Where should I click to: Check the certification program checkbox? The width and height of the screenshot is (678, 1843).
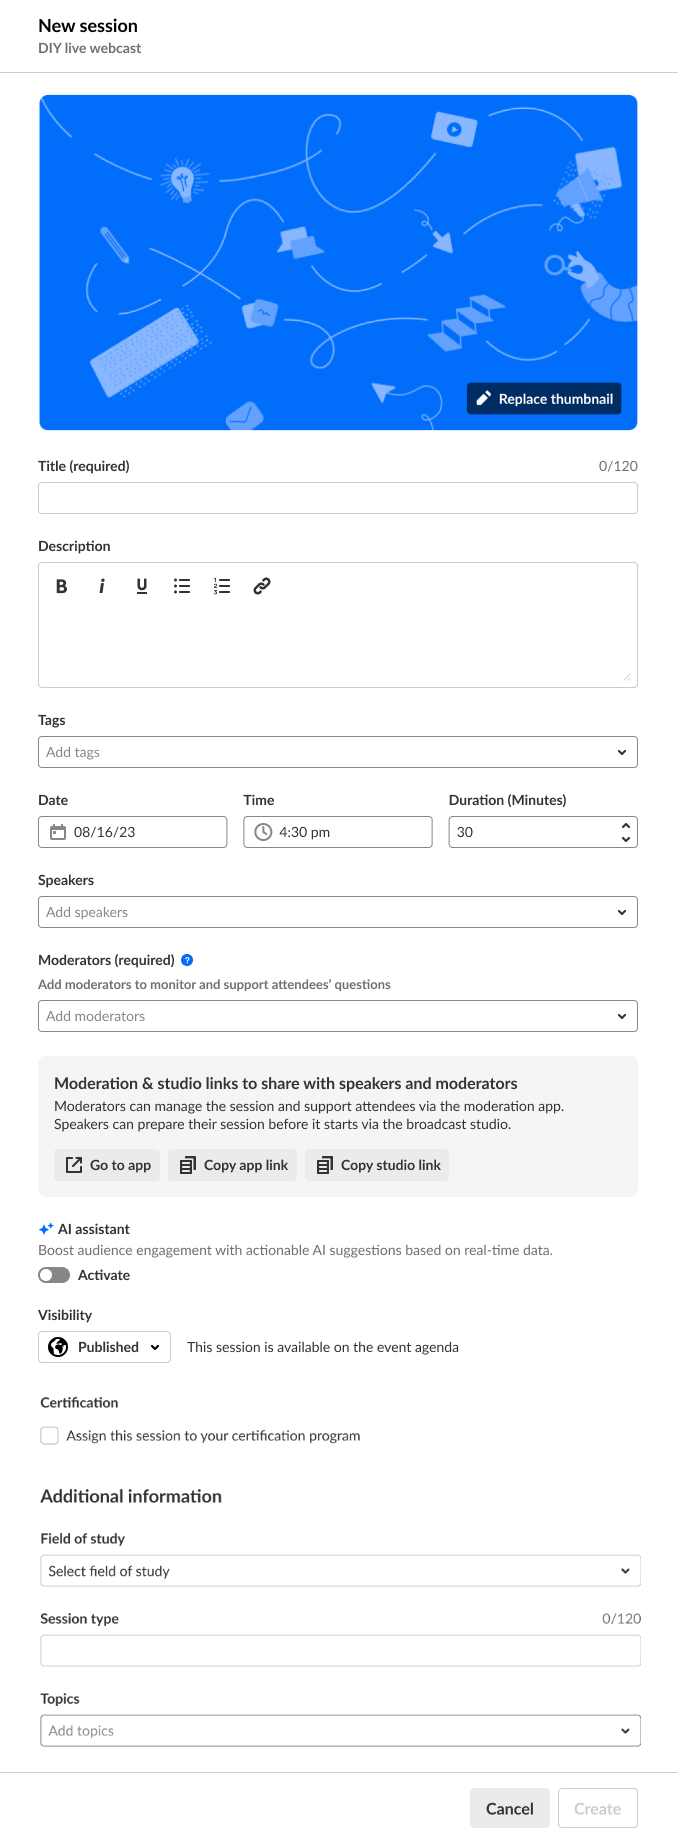50,1436
